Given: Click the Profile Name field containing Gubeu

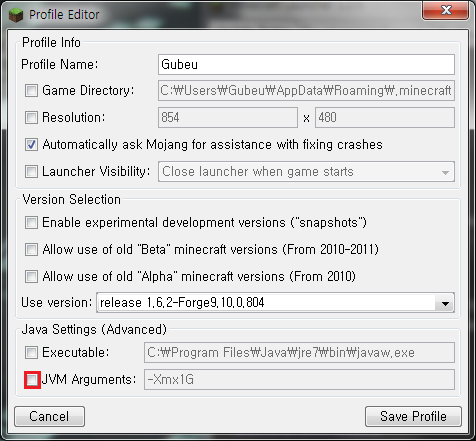Looking at the screenshot, I should [306, 64].
